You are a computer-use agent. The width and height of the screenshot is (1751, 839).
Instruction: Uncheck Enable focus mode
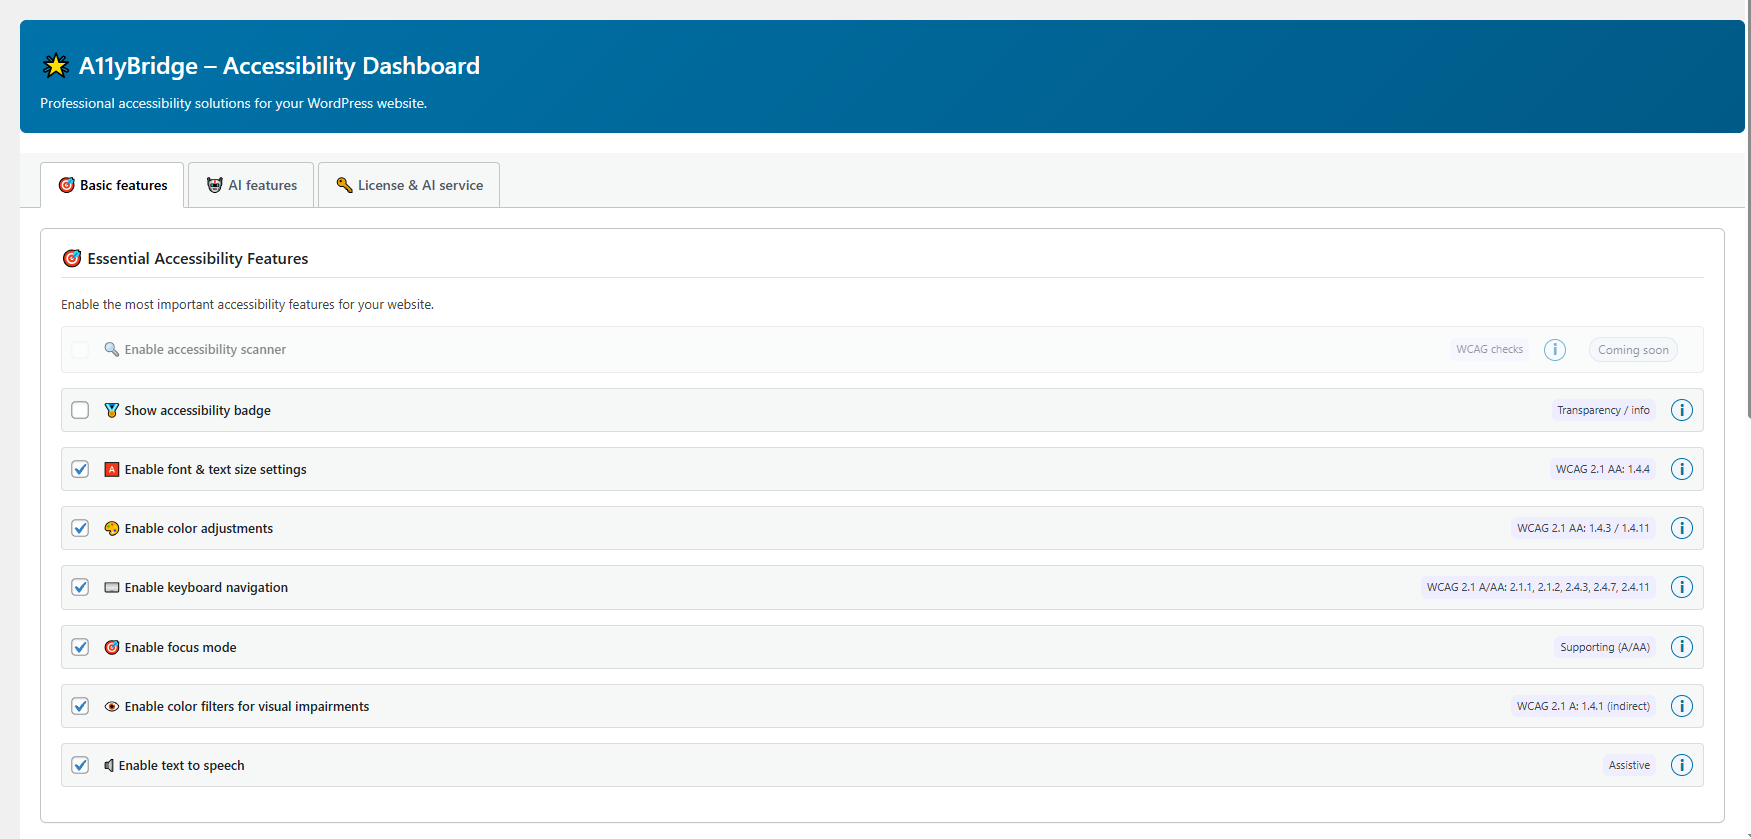(80, 647)
